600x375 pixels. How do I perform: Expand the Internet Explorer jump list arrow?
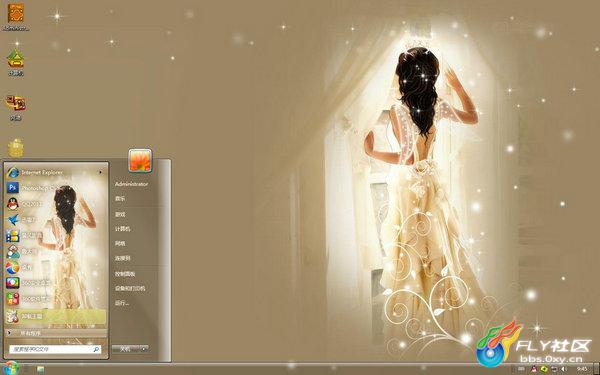[x=101, y=173]
